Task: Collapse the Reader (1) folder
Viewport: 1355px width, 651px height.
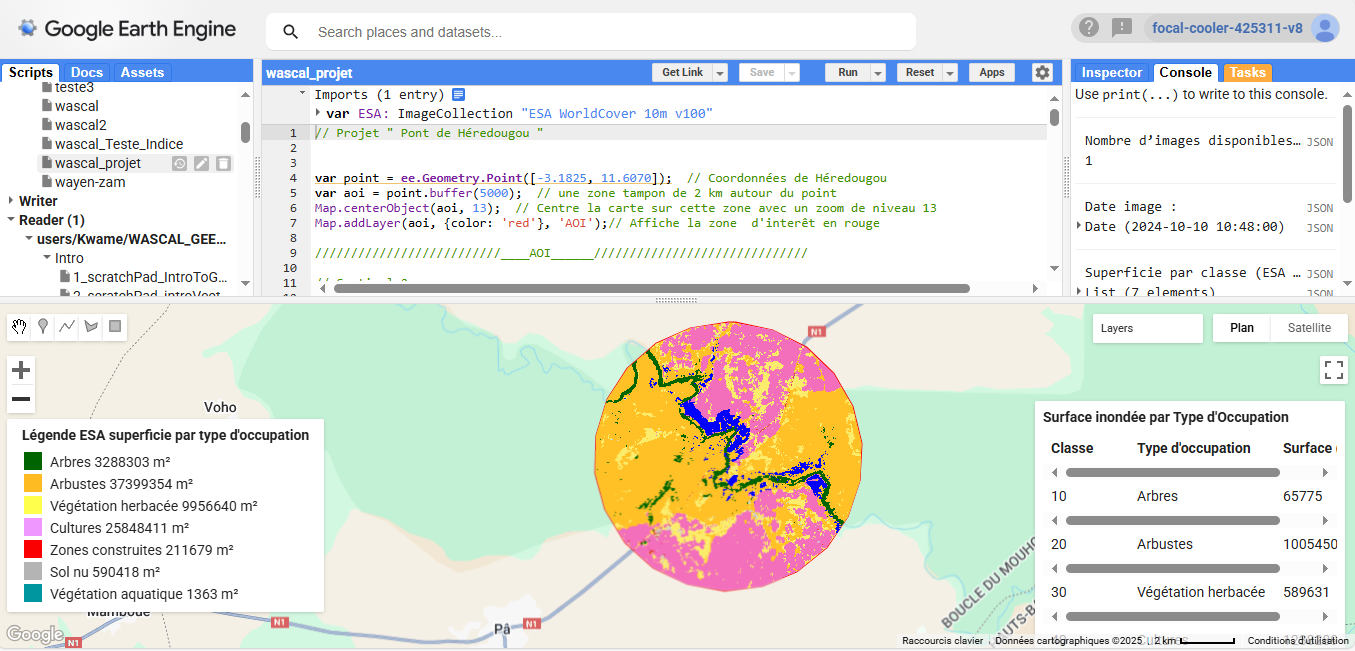Action: [10, 220]
